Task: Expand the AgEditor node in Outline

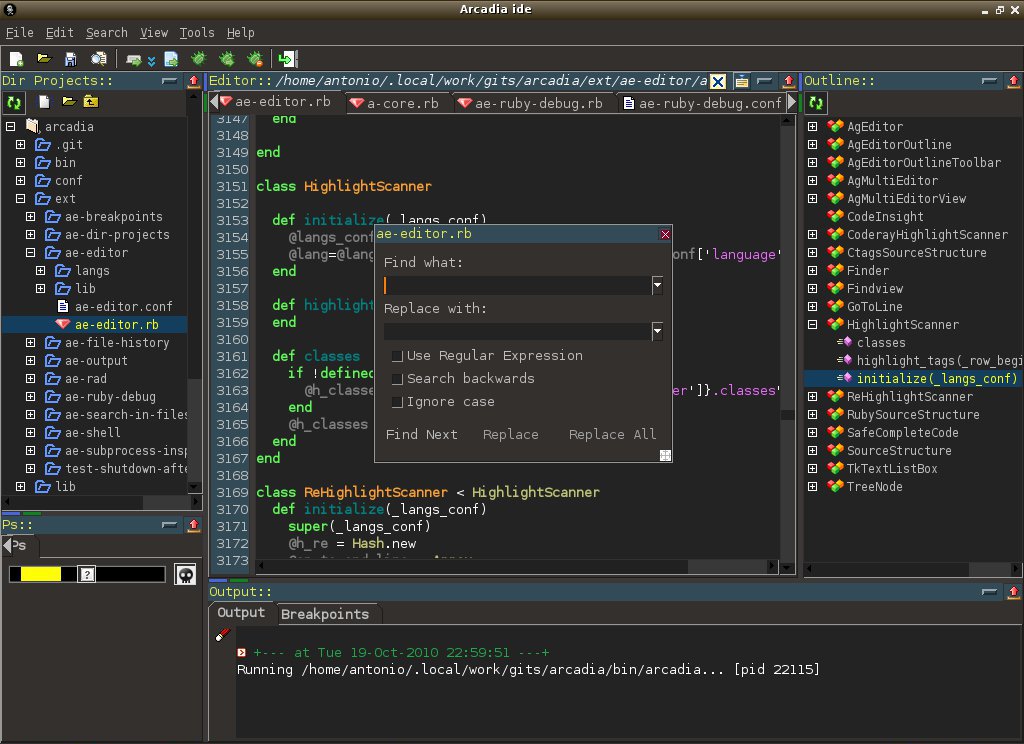Action: tap(813, 127)
